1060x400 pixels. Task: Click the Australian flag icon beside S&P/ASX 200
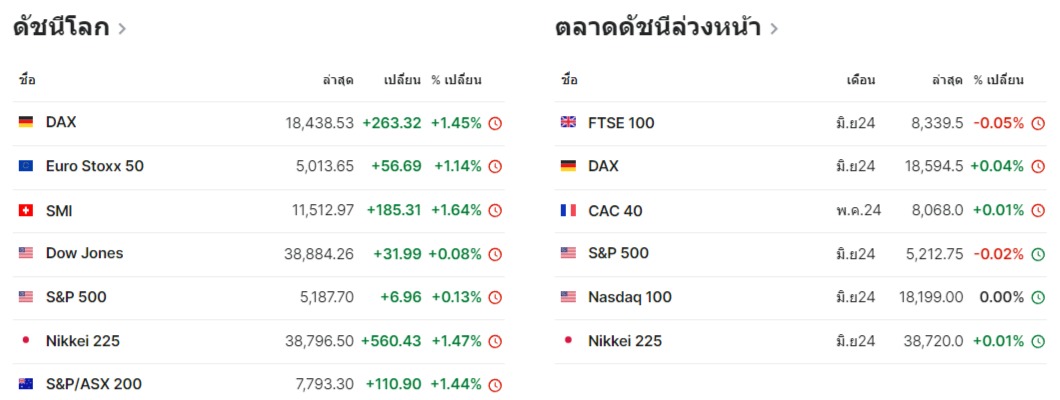(26, 384)
